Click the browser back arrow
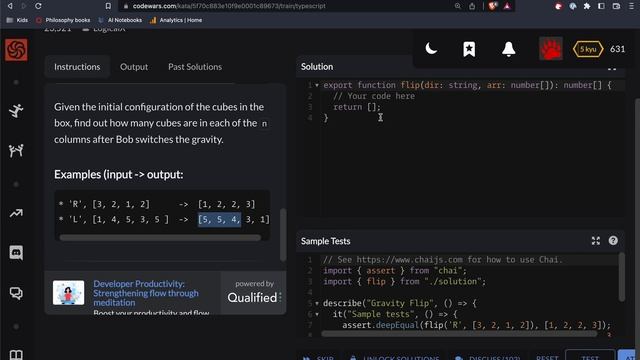 (x=10, y=6)
